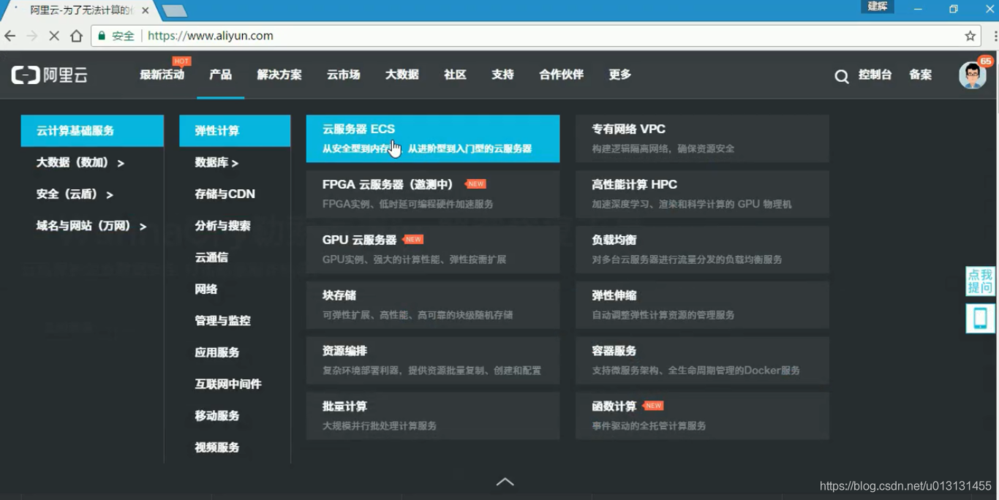
Task: Go to 控制台 console
Action: pos(875,75)
